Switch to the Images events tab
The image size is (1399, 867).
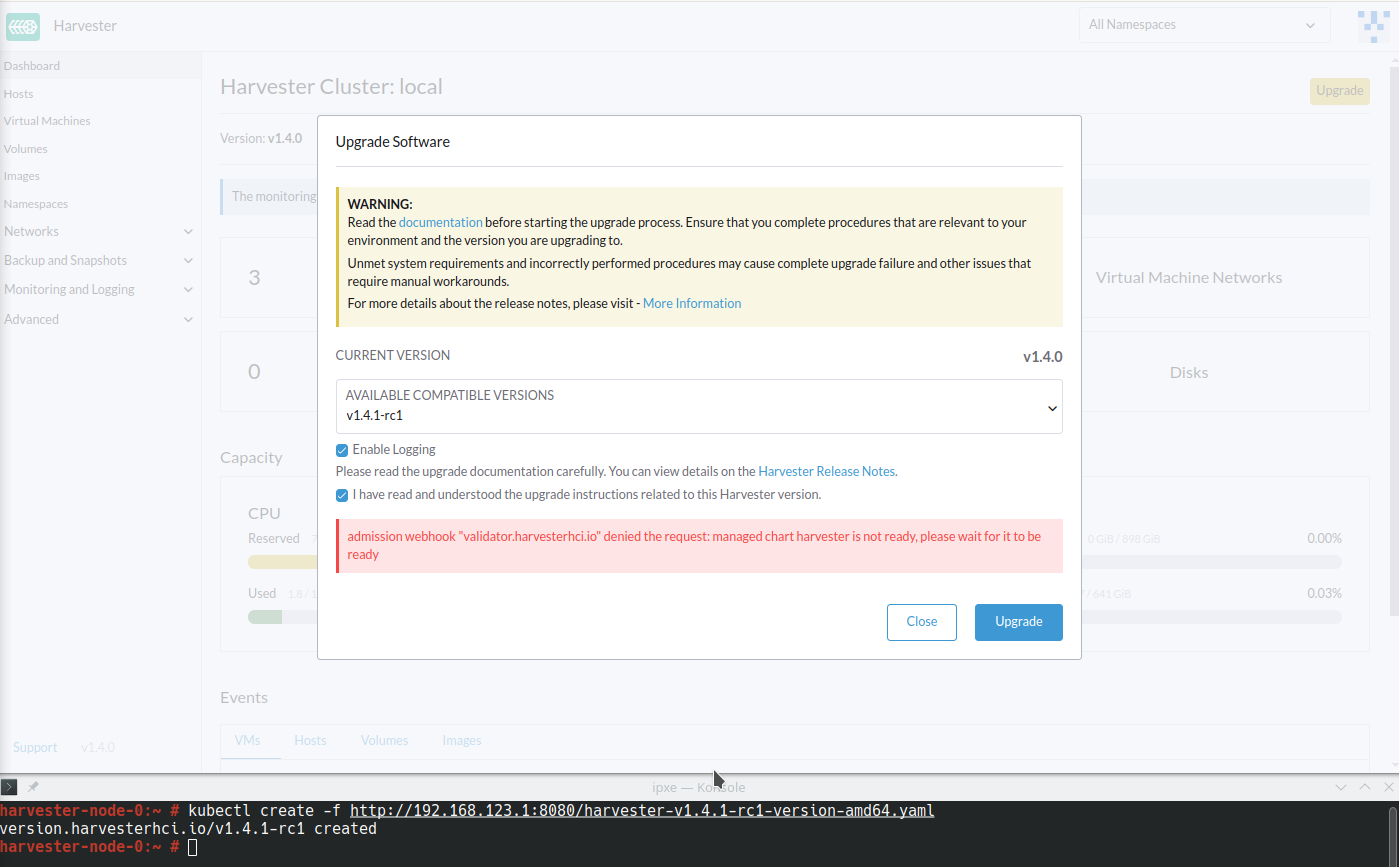click(461, 740)
